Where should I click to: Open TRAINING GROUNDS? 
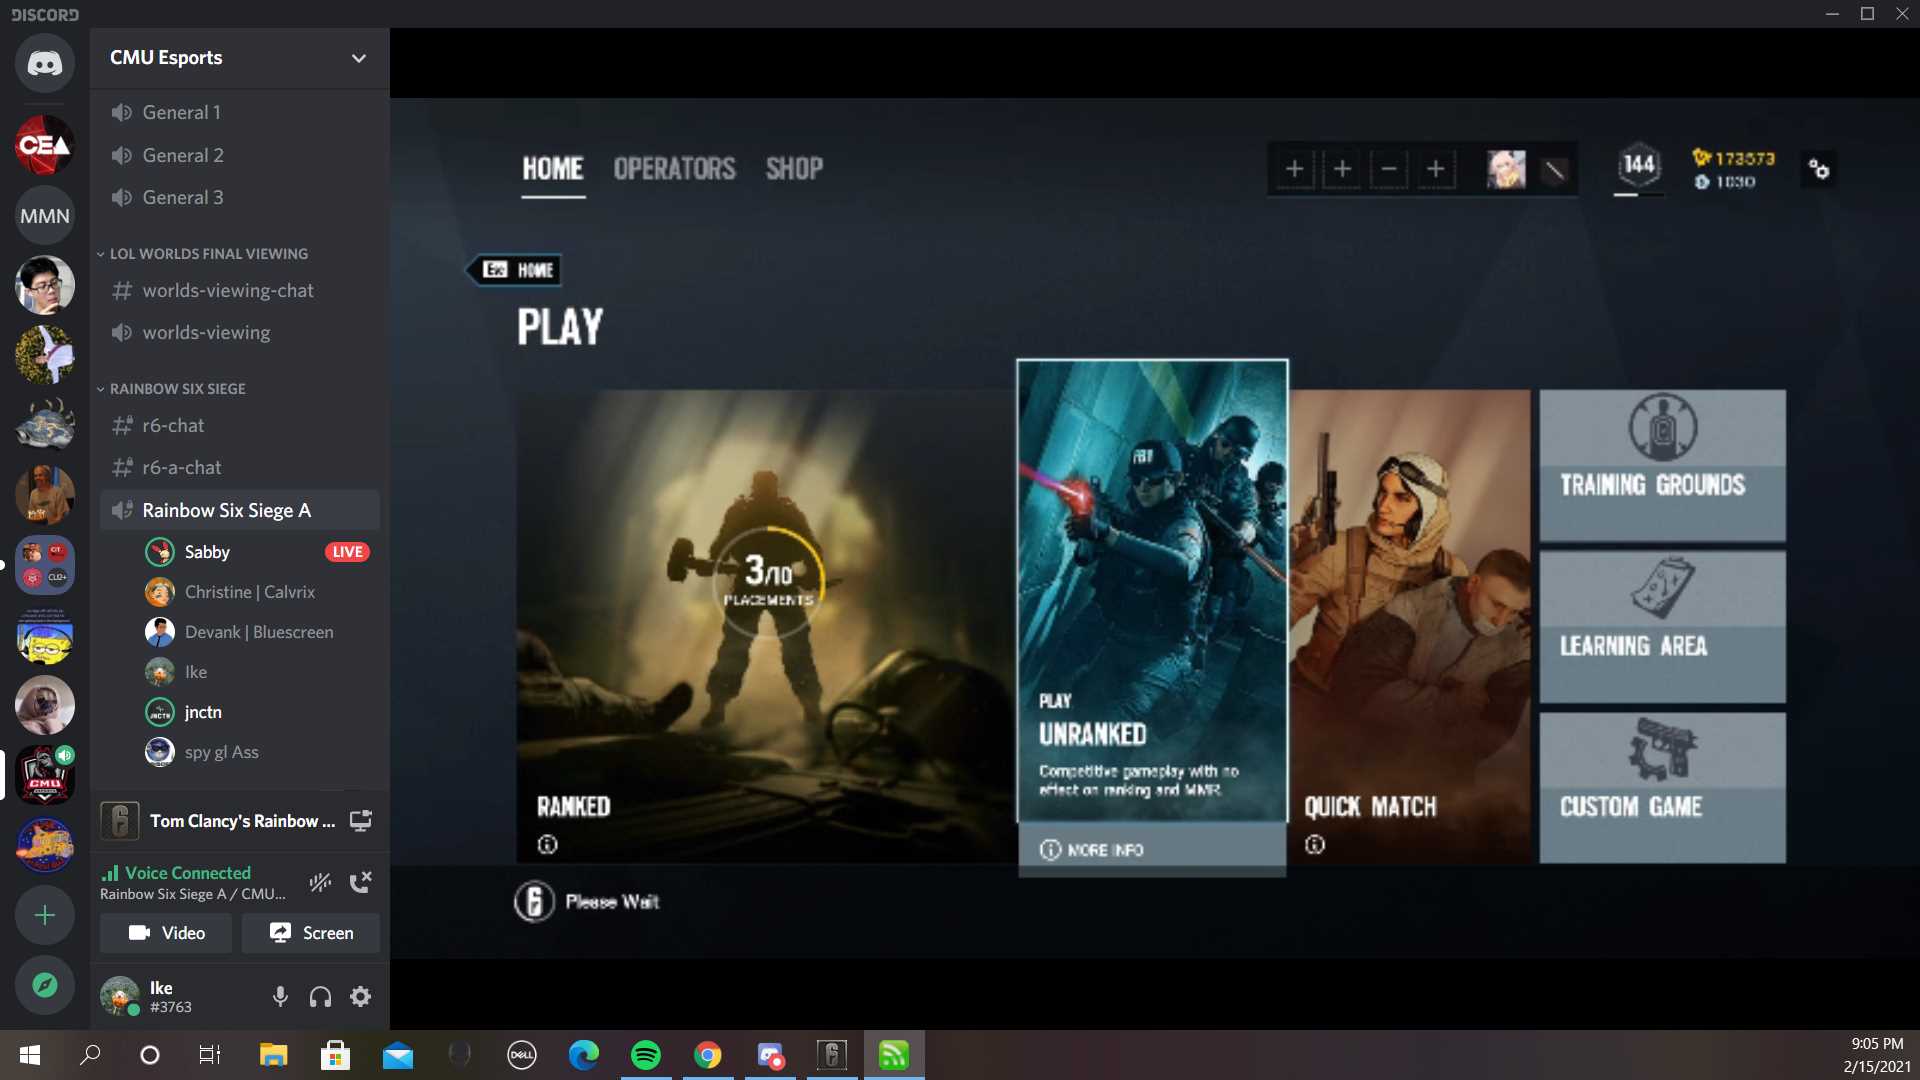(x=1662, y=465)
